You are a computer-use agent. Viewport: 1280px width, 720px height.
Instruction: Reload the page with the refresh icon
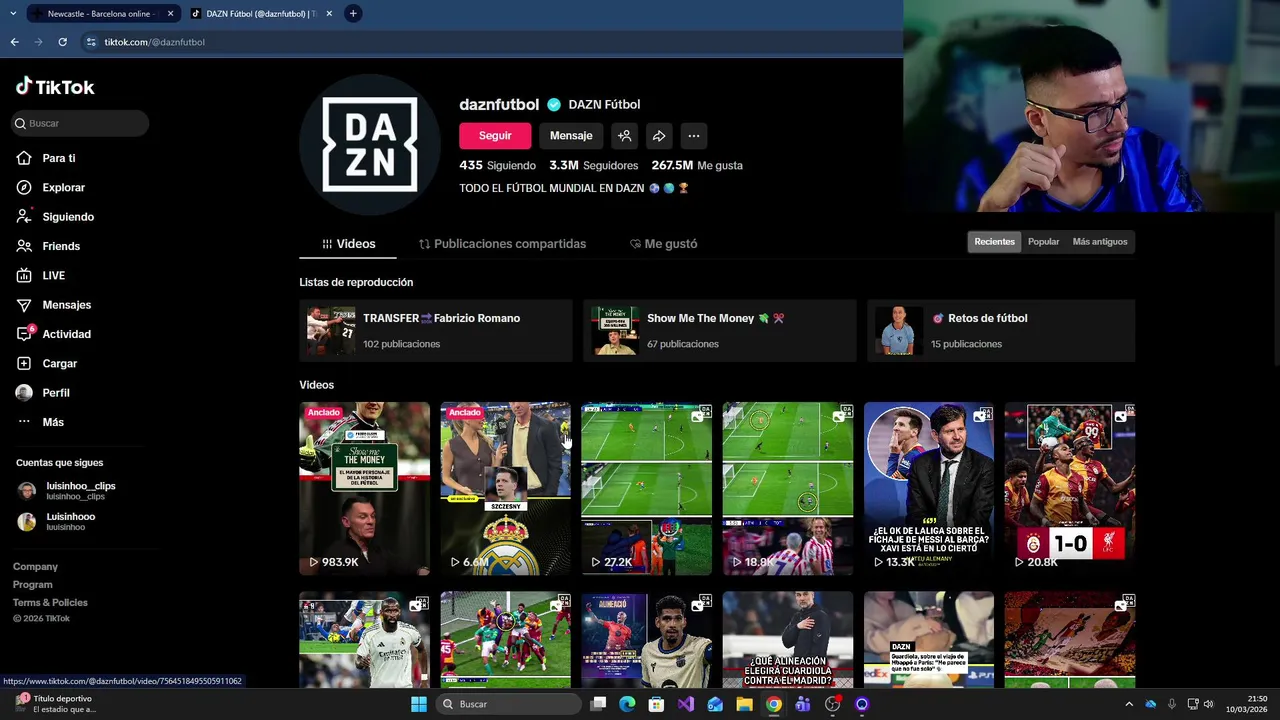(x=62, y=42)
